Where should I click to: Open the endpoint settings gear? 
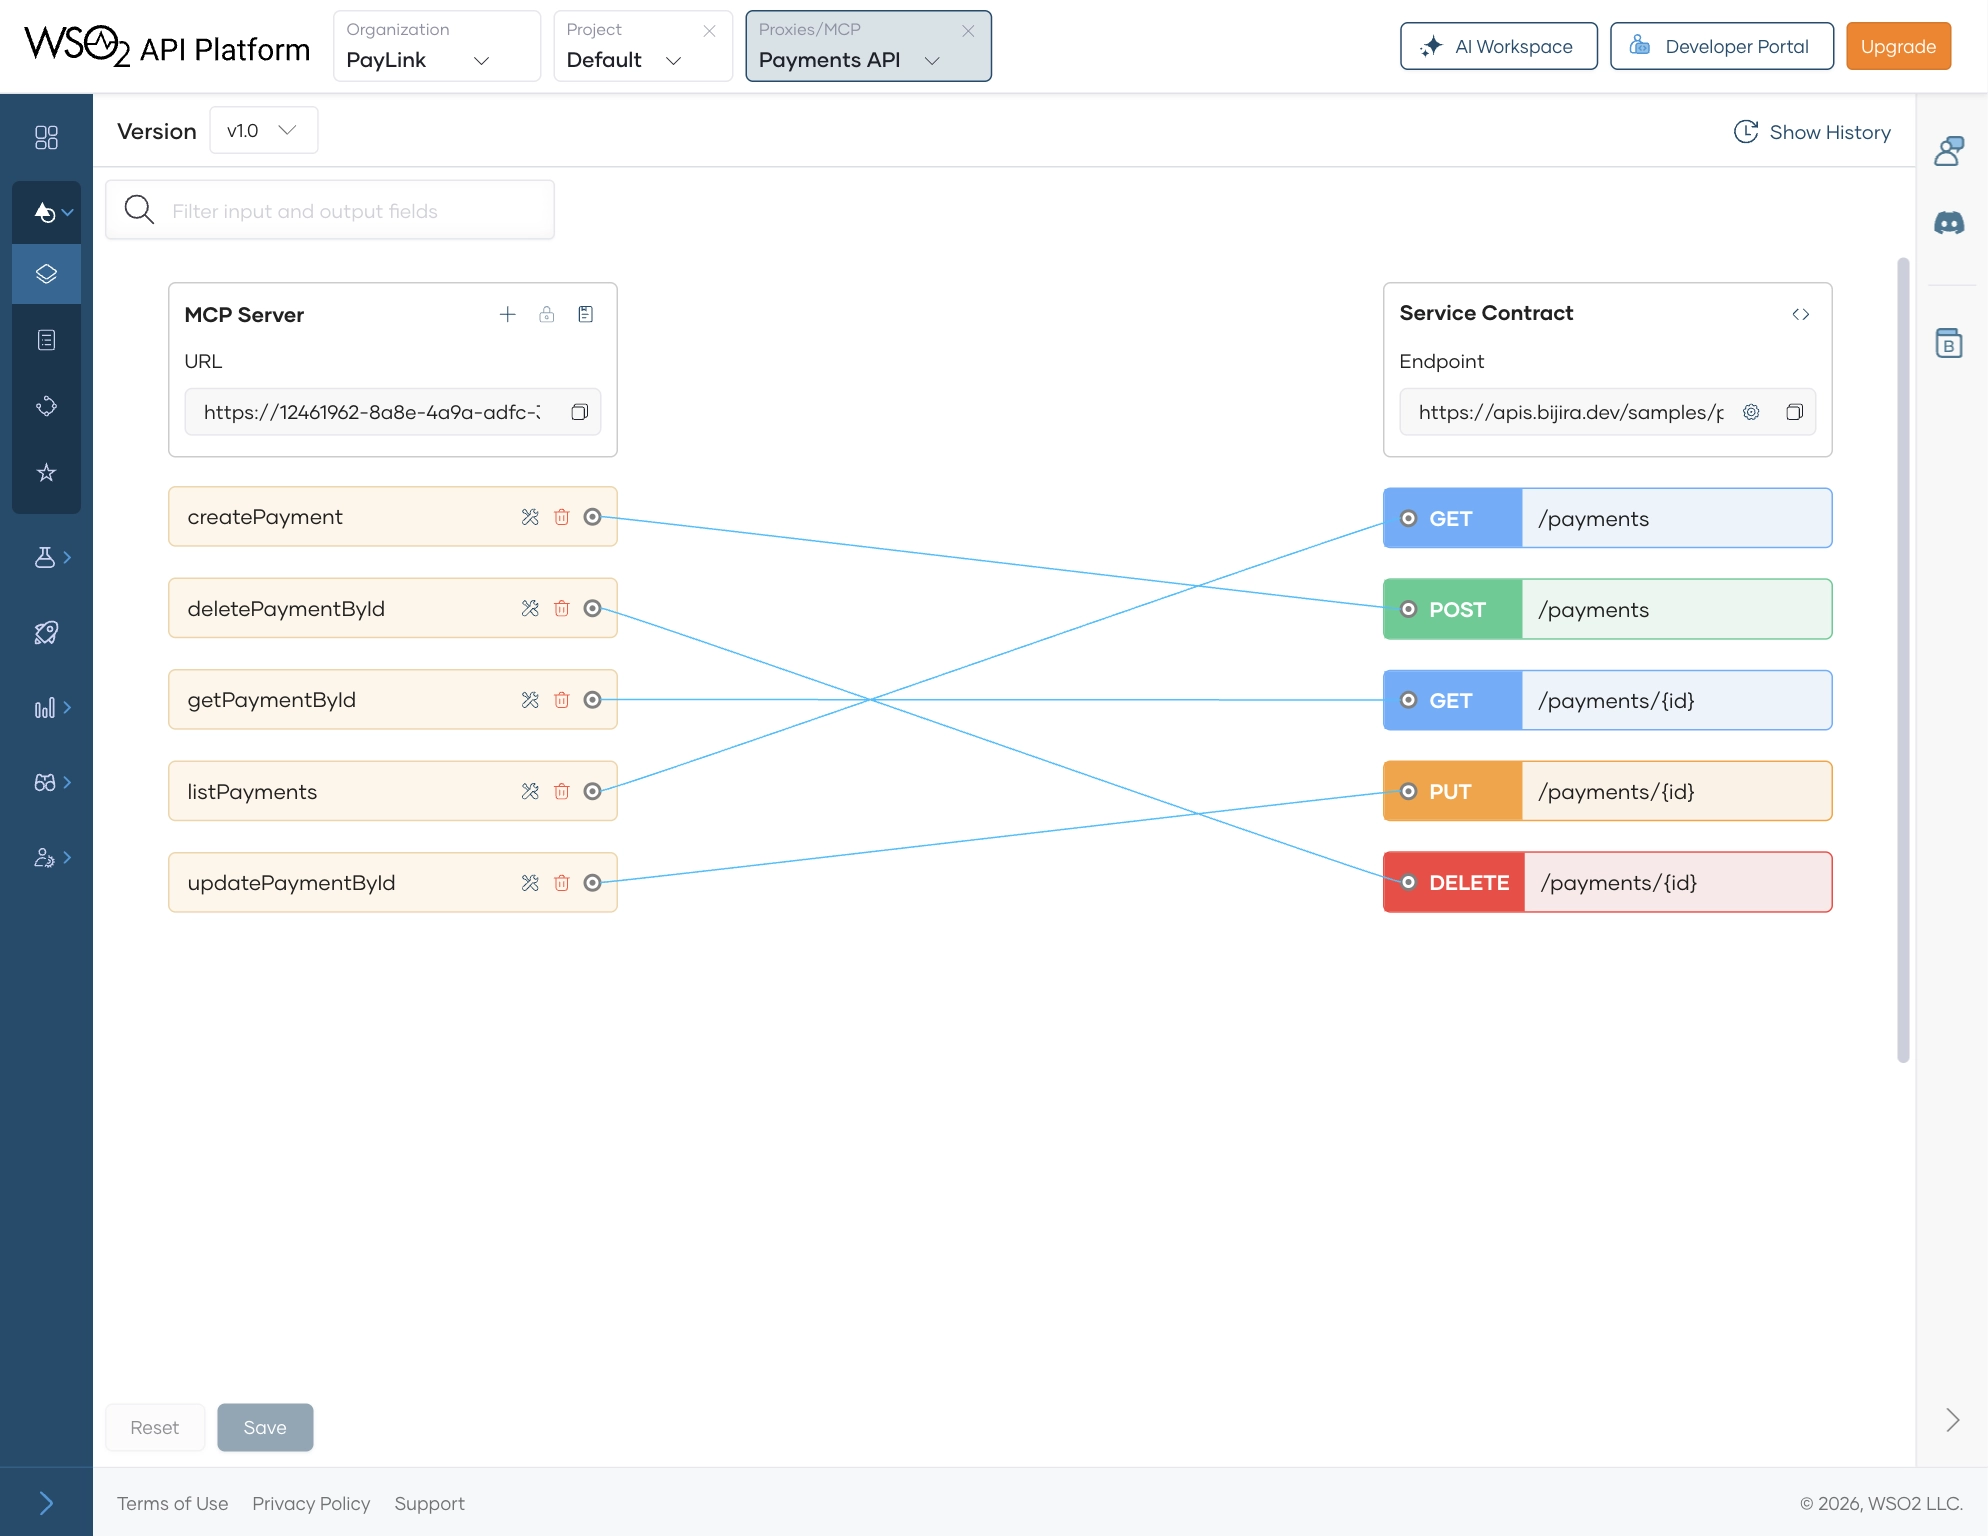(x=1751, y=412)
